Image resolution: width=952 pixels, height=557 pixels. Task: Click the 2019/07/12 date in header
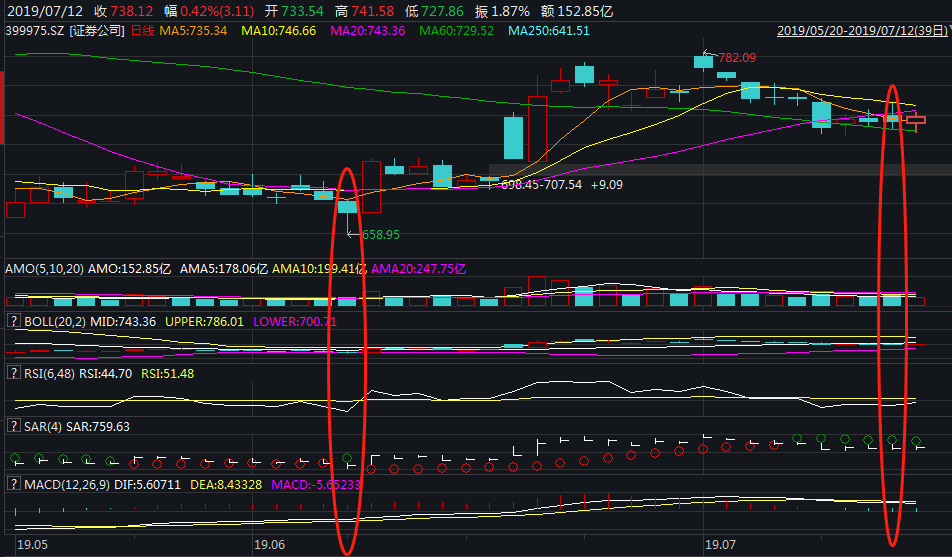45,11
